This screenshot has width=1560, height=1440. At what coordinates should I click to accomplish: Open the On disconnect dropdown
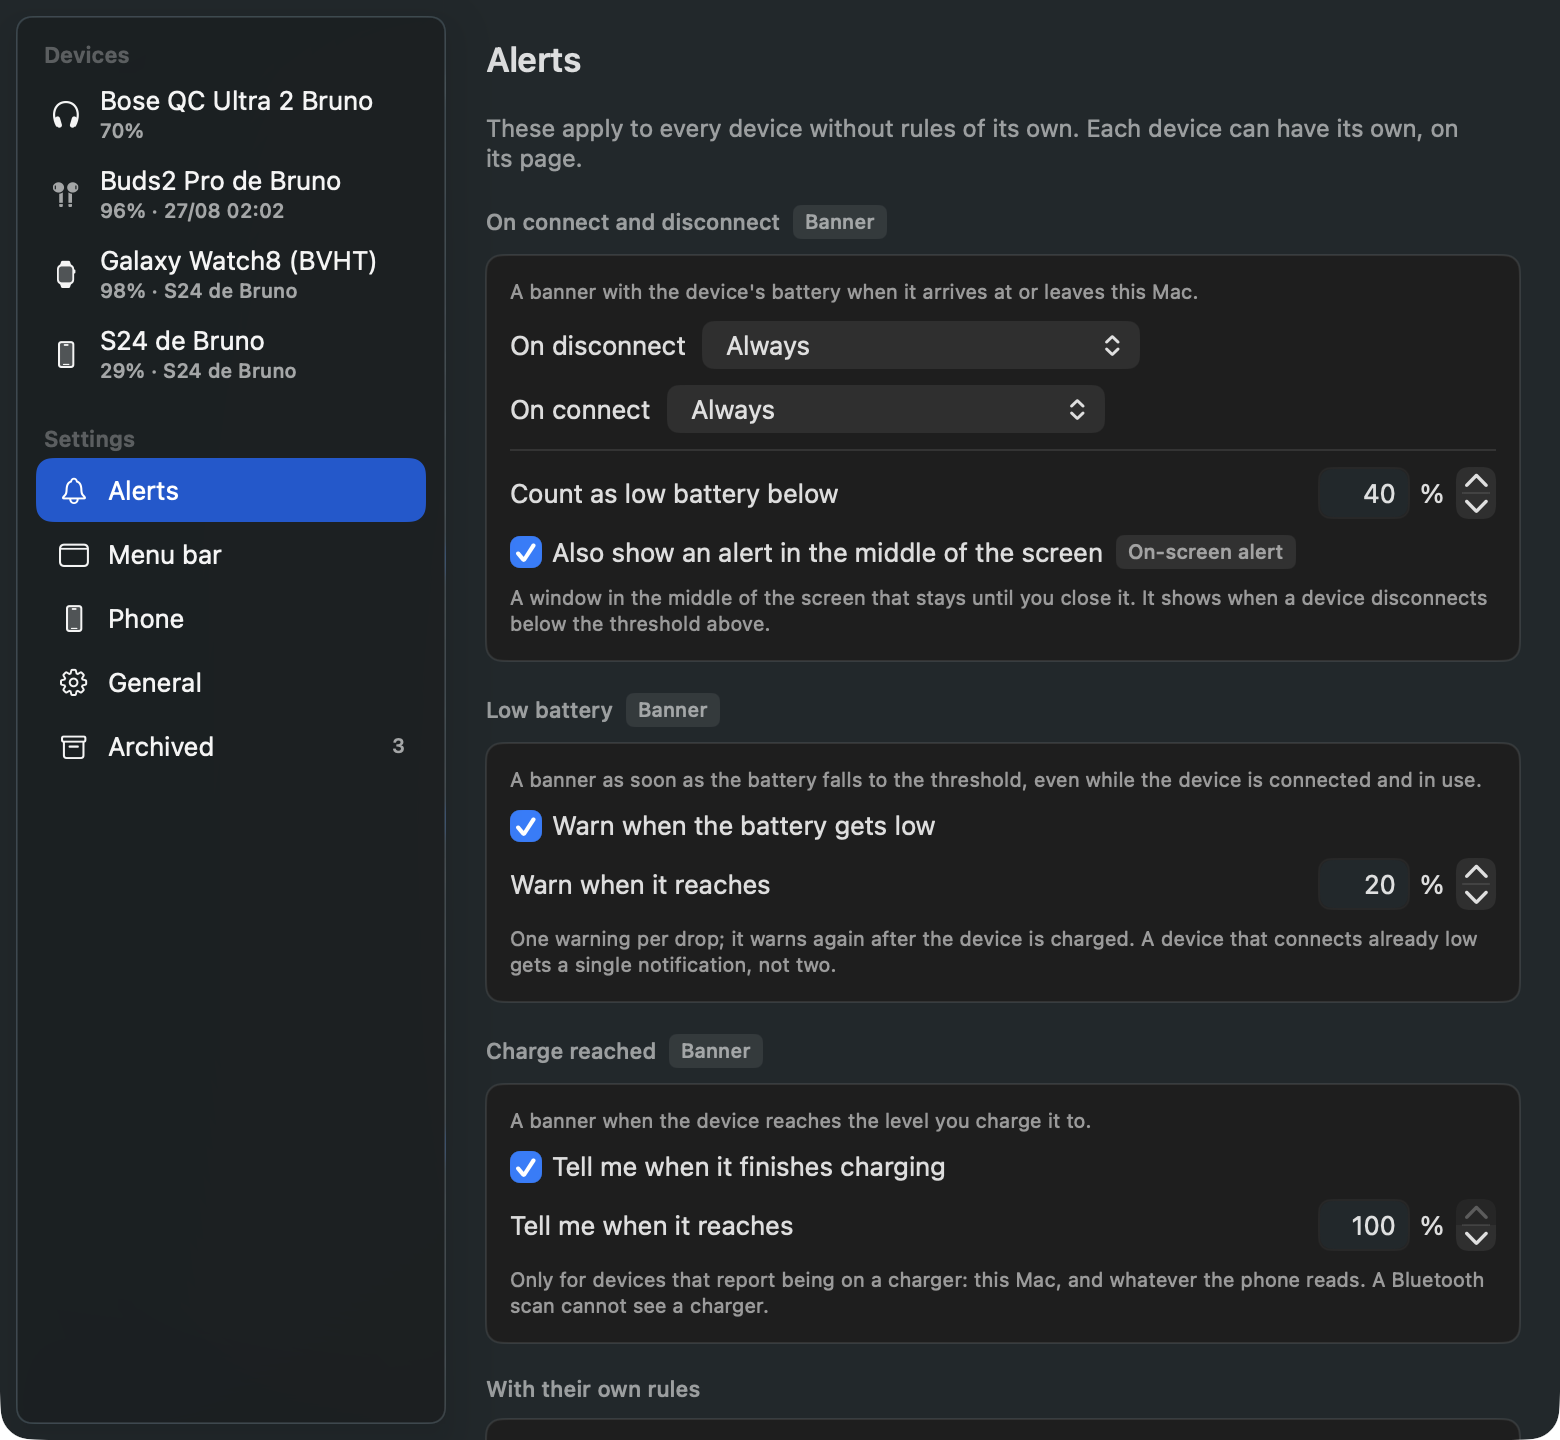[x=921, y=346]
